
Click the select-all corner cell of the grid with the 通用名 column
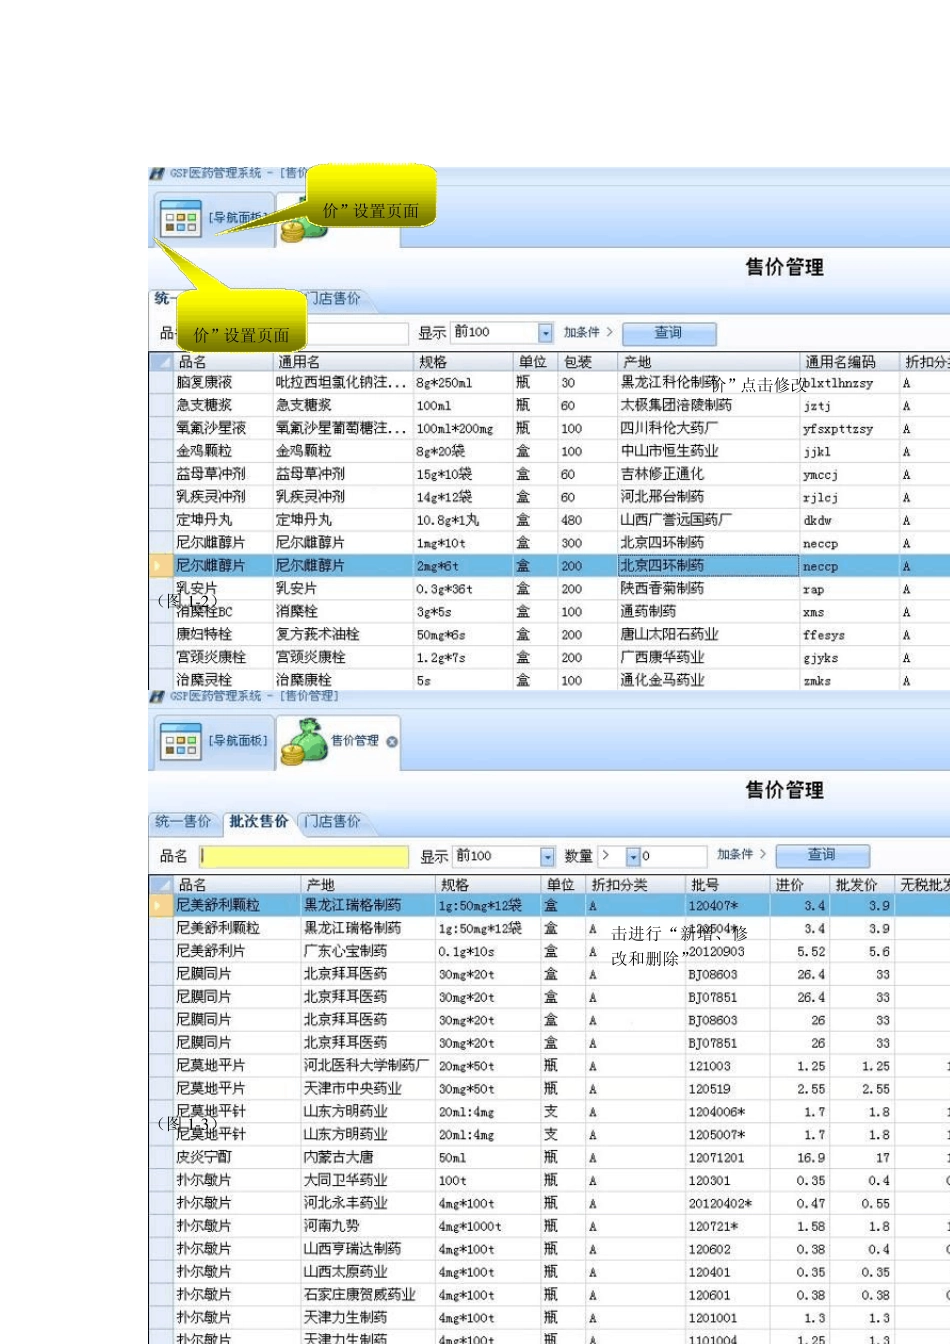tap(161, 362)
